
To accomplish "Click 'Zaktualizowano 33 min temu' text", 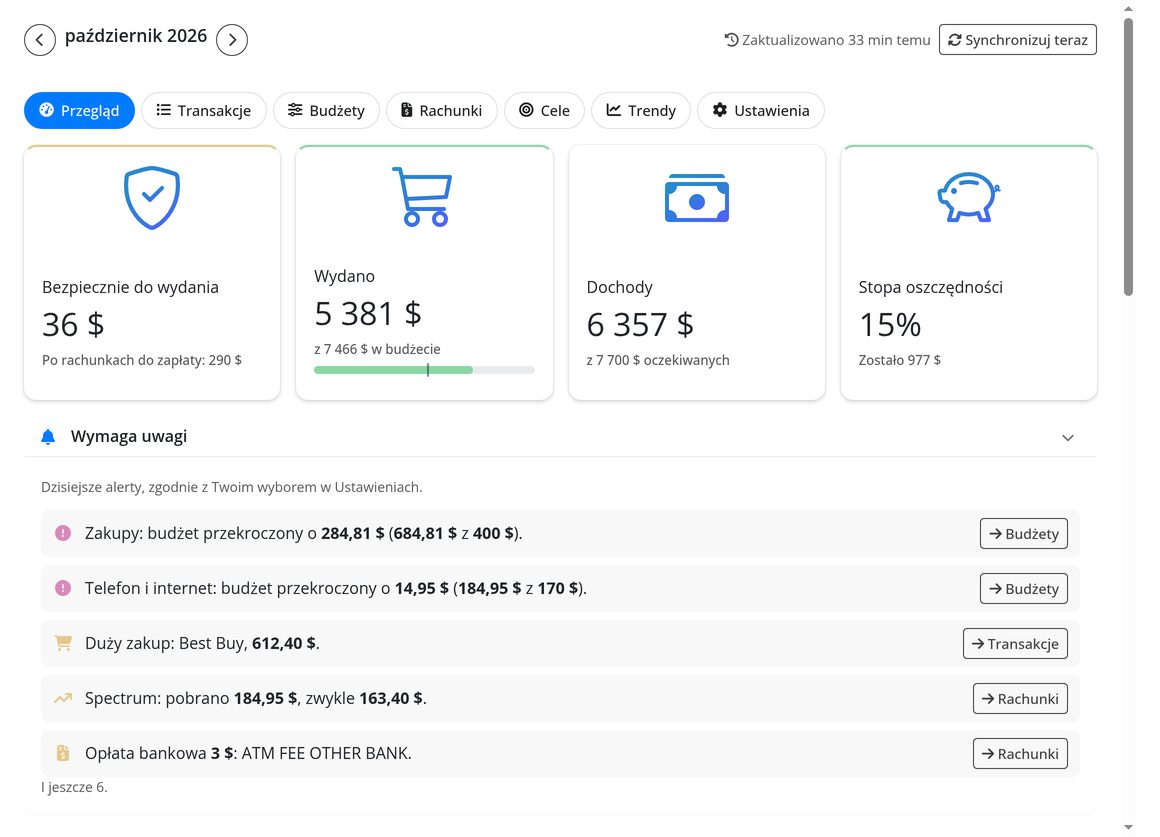I will [836, 40].
